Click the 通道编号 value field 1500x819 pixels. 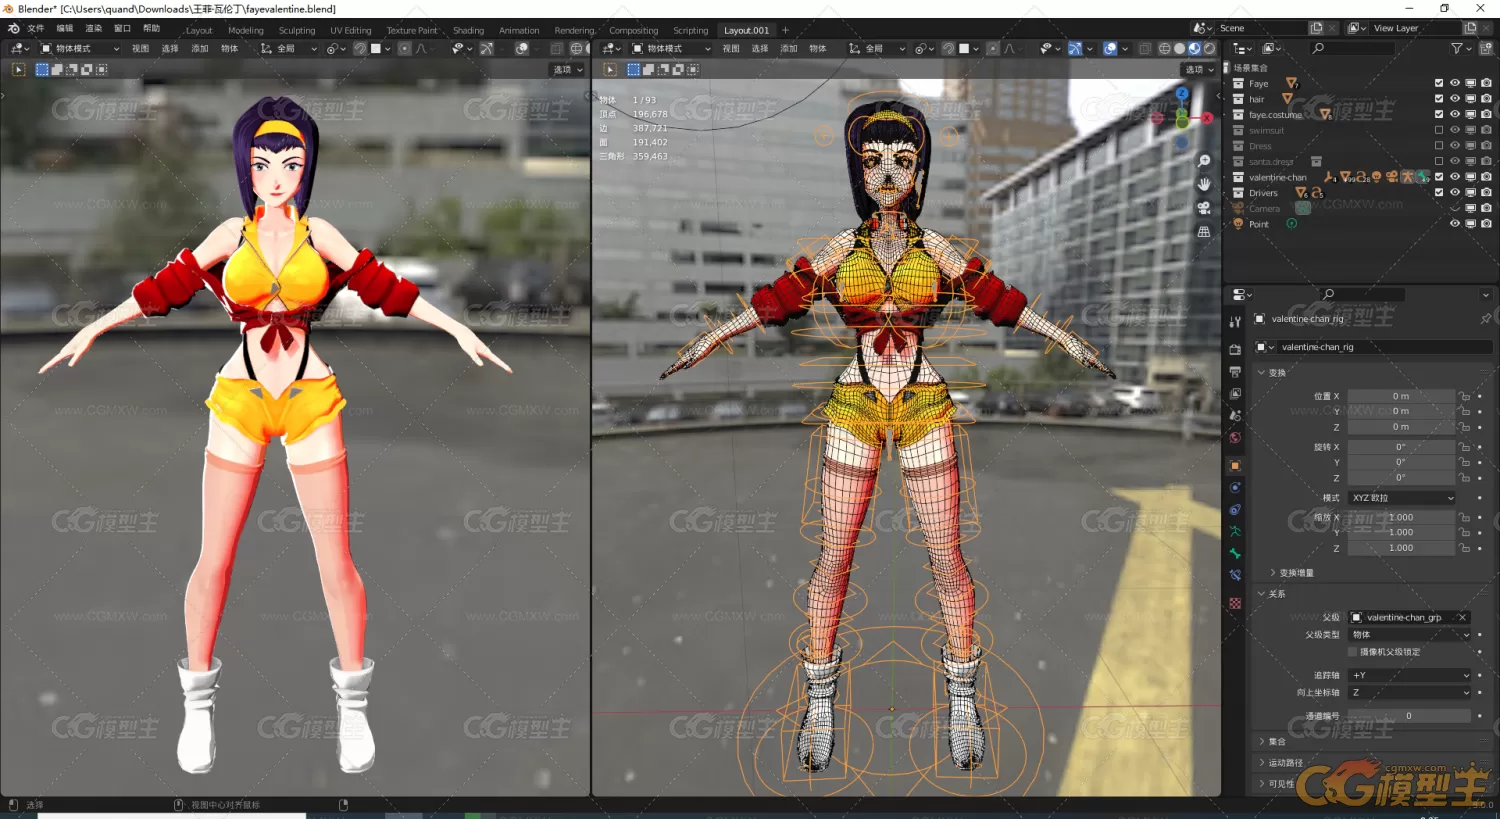pyautogui.click(x=1409, y=716)
